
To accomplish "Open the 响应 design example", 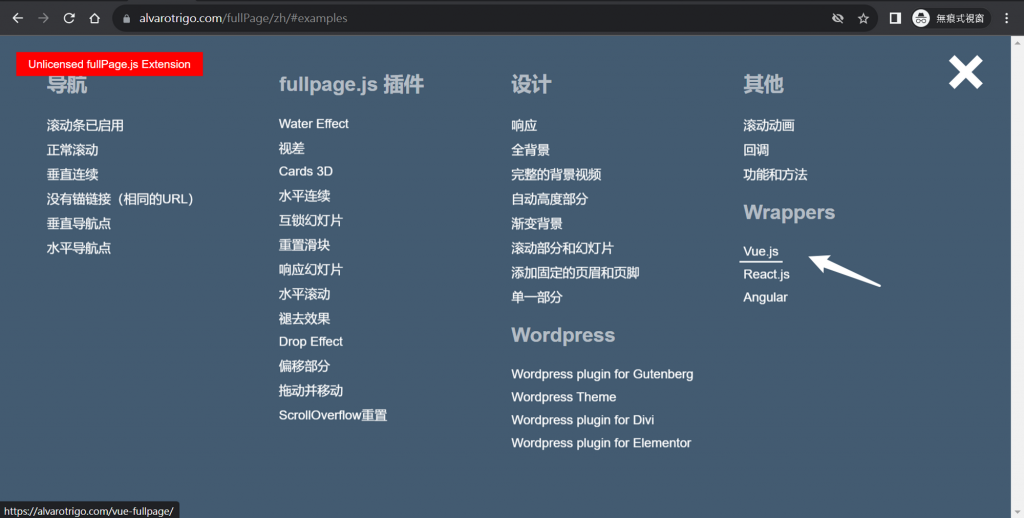I will (x=524, y=125).
